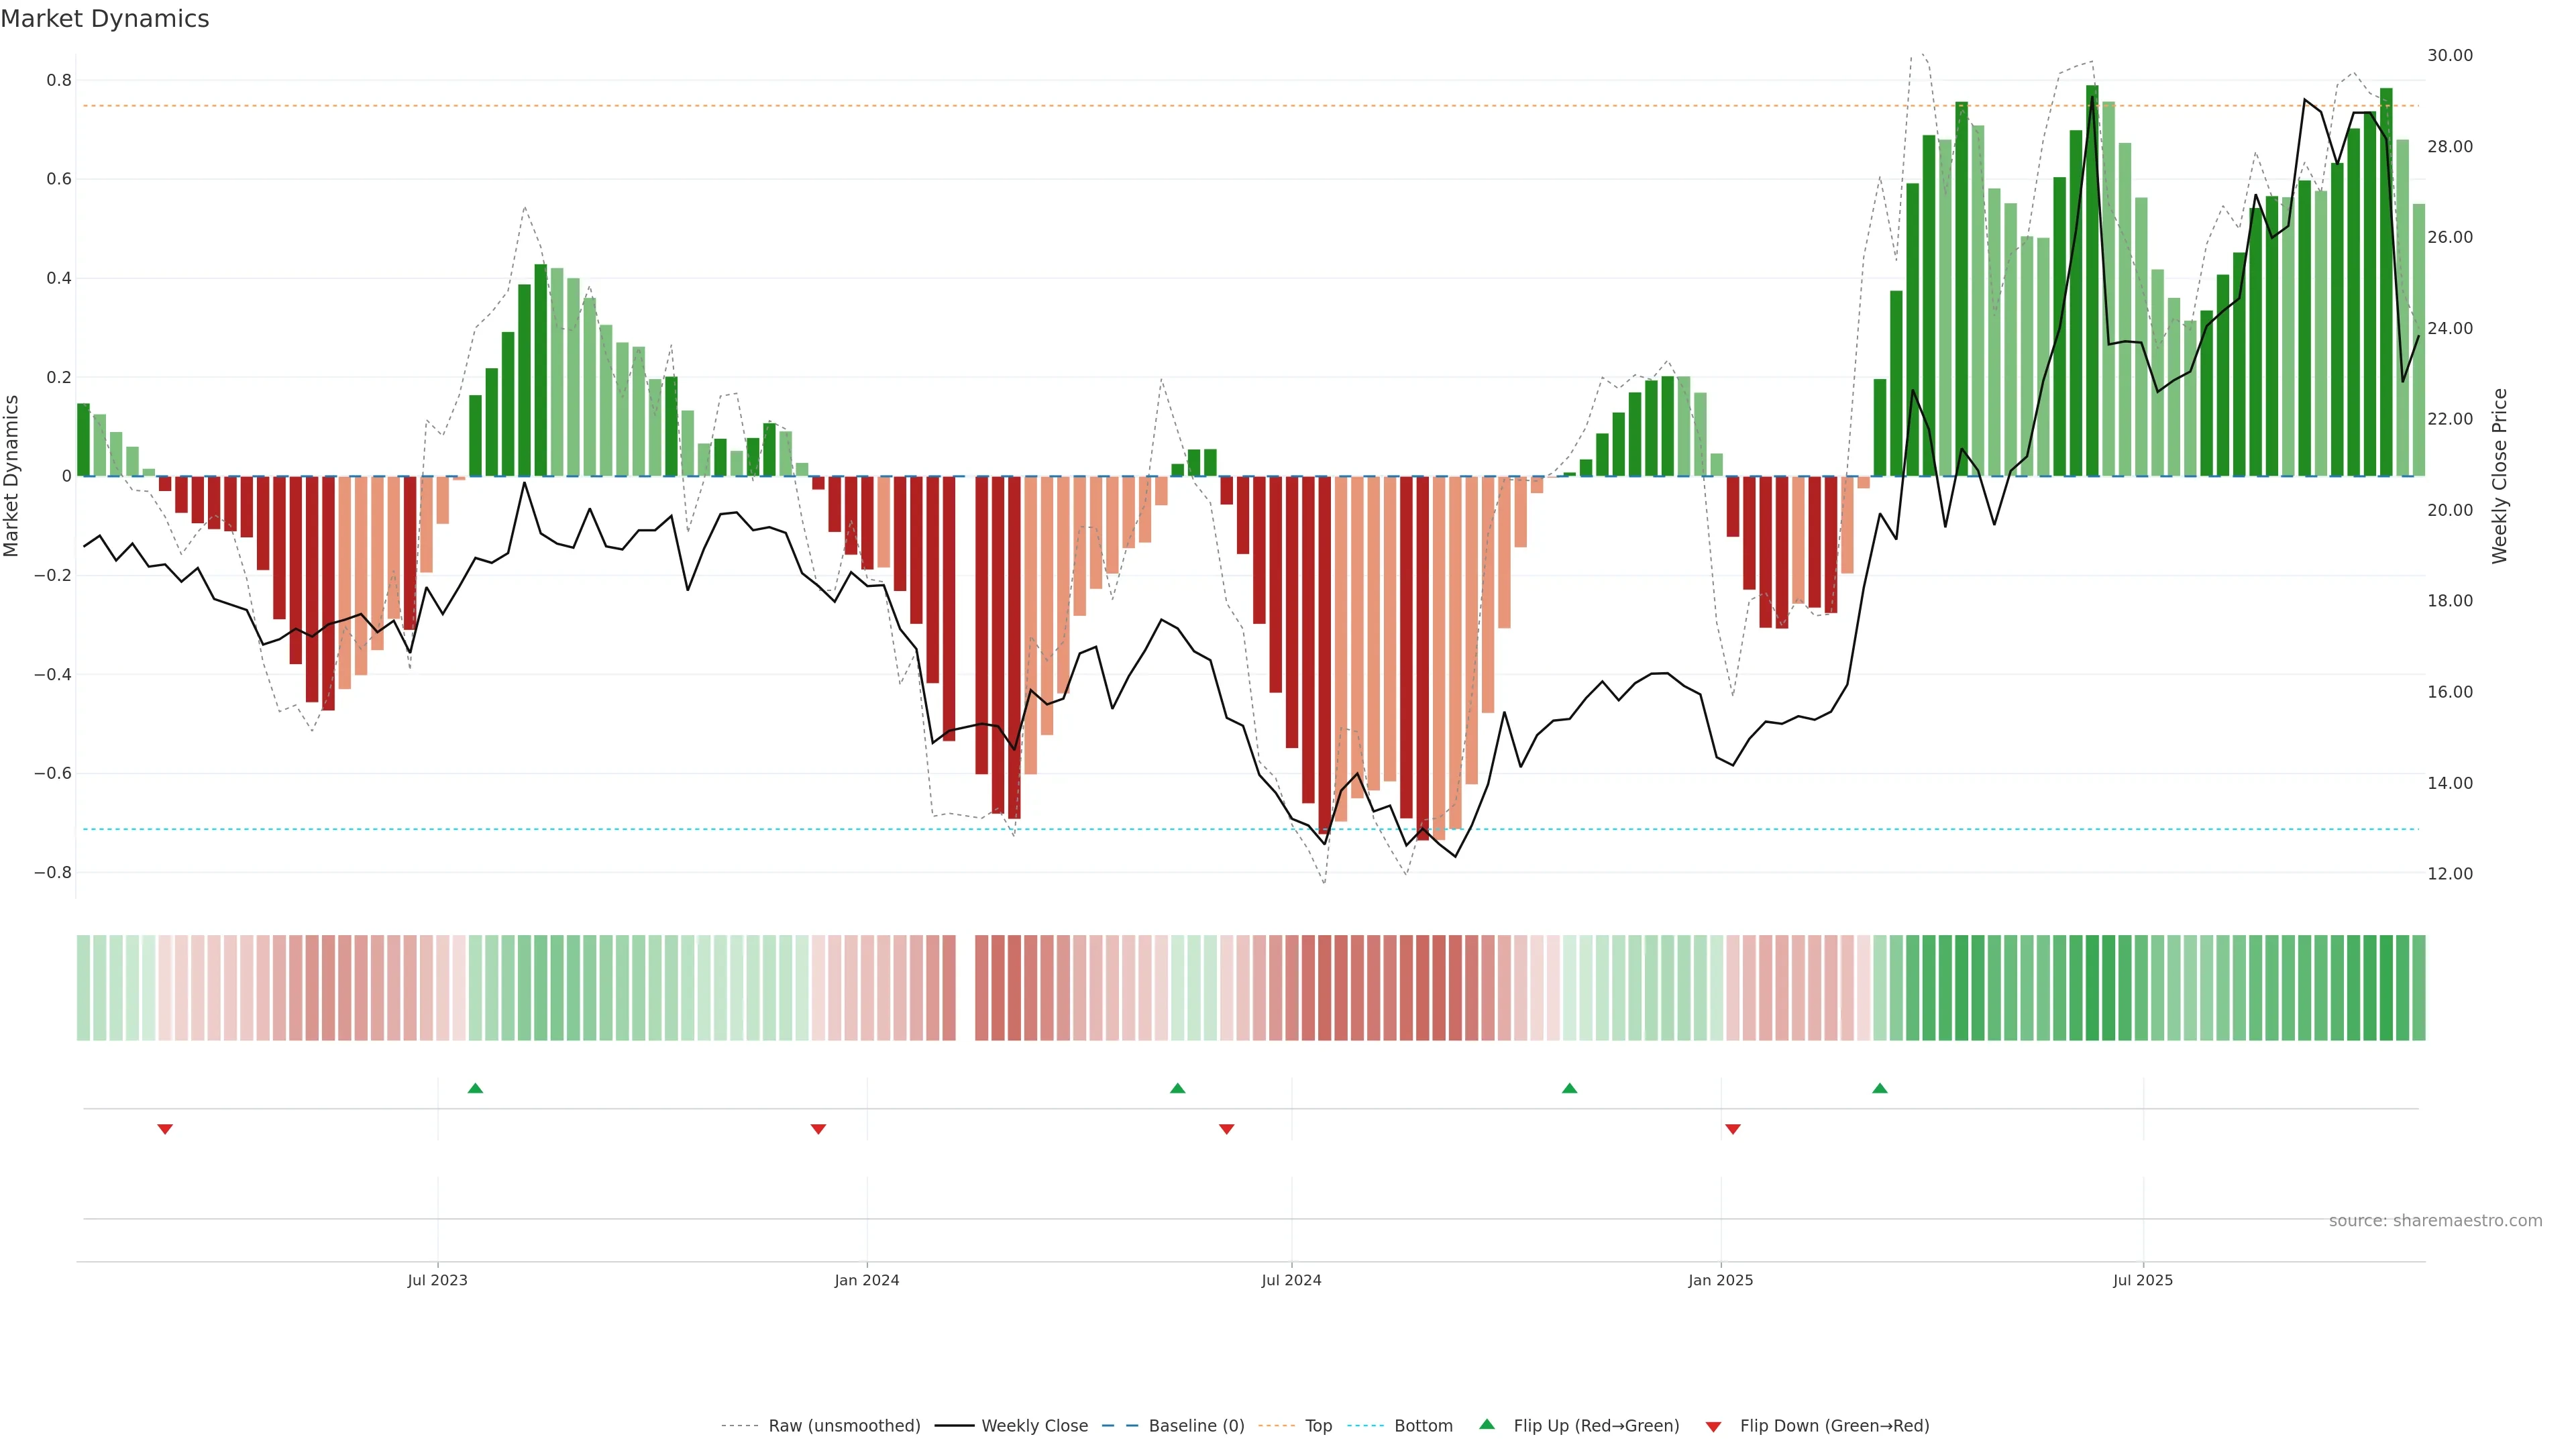2576x1449 pixels.
Task: Click the red flip-down marker at Jan 2025
Action: point(1732,1129)
